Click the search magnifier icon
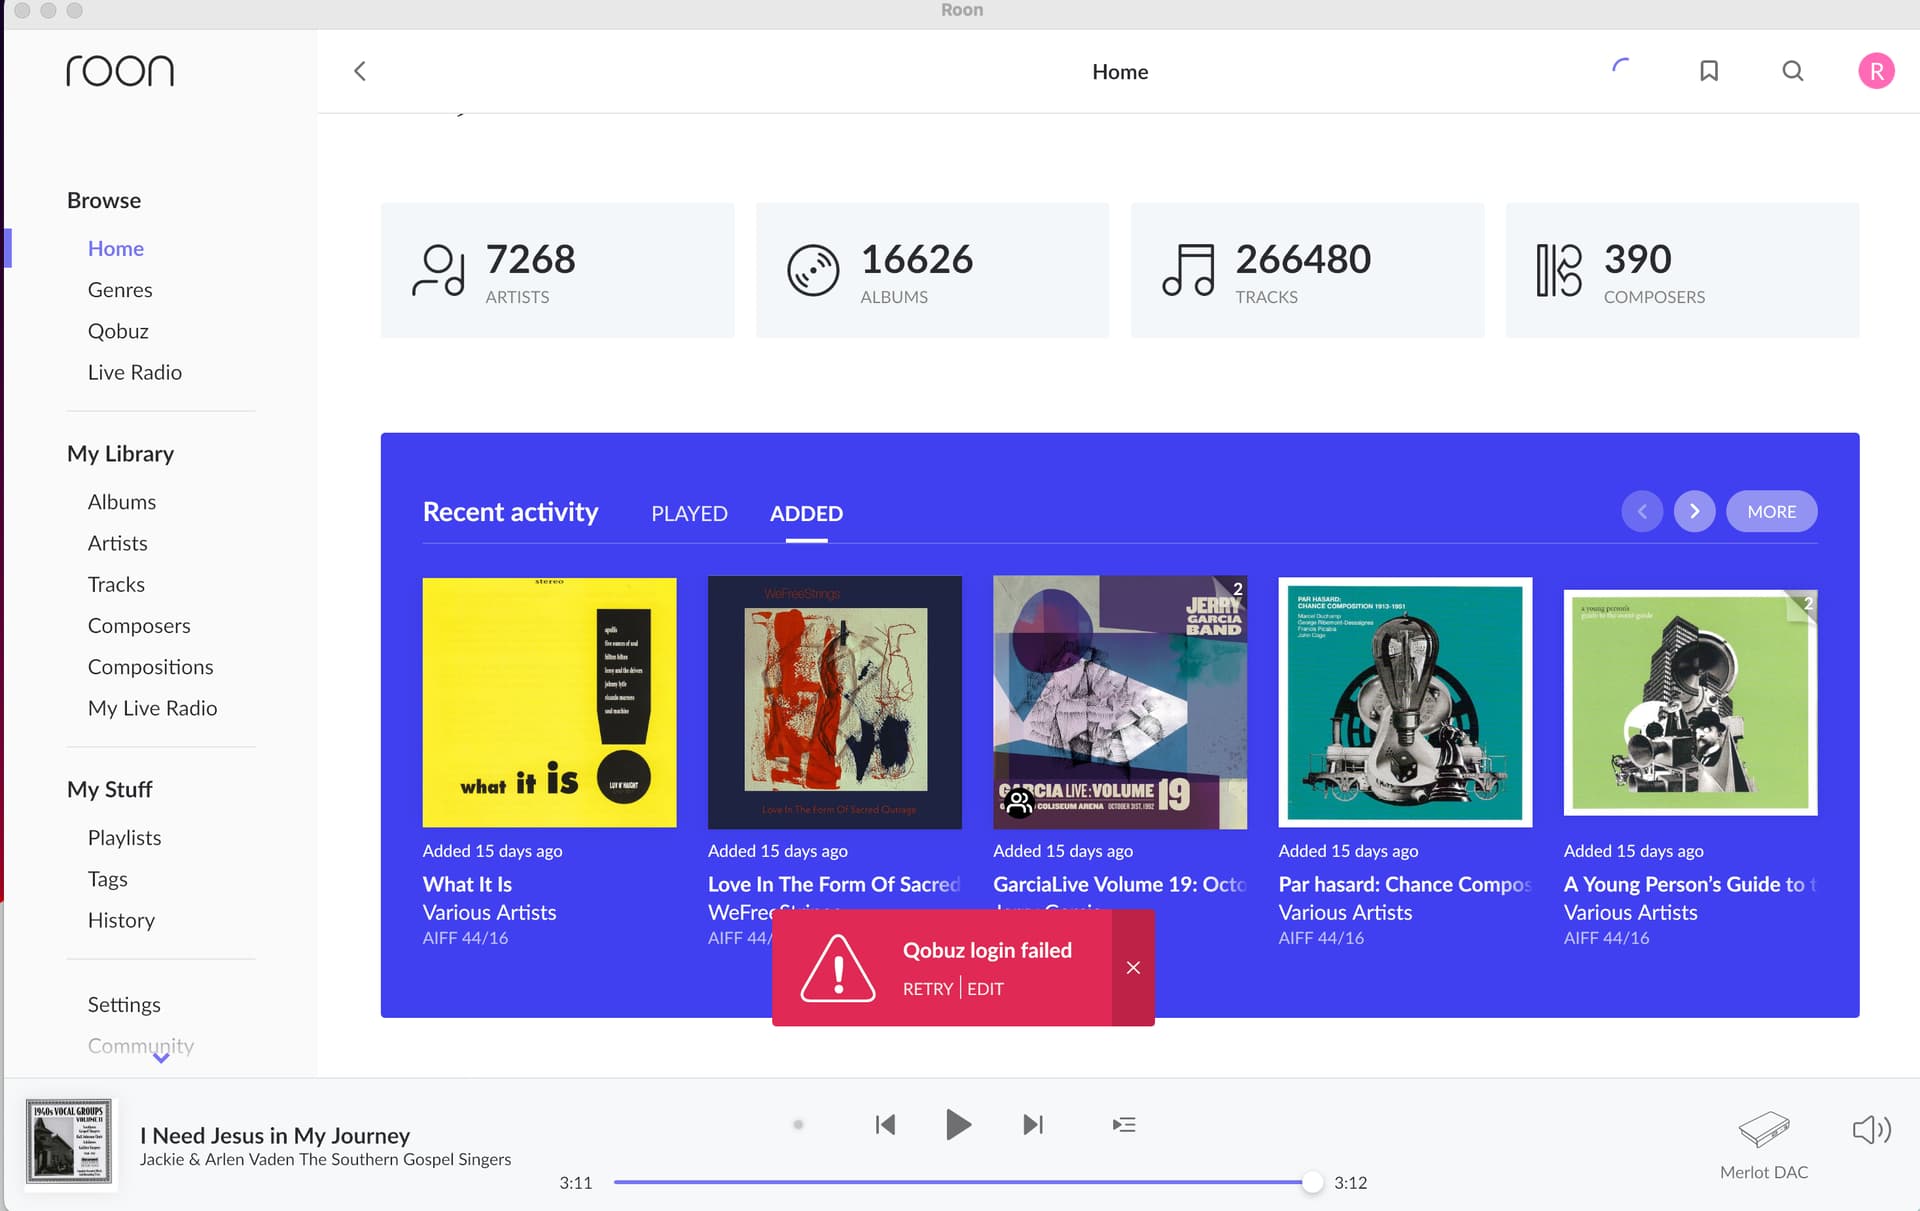This screenshot has height=1211, width=1920. 1793,71
